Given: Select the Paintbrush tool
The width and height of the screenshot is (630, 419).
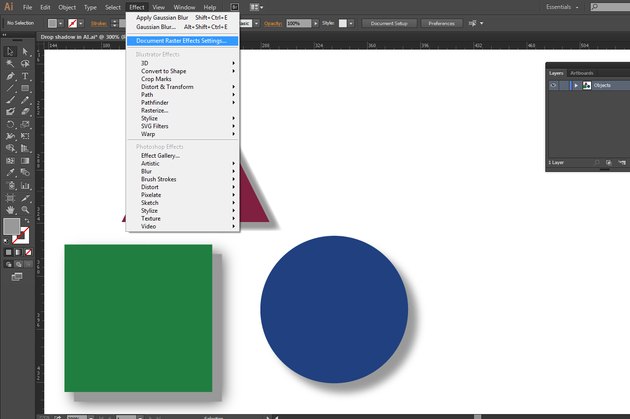Looking at the screenshot, I should 10,100.
